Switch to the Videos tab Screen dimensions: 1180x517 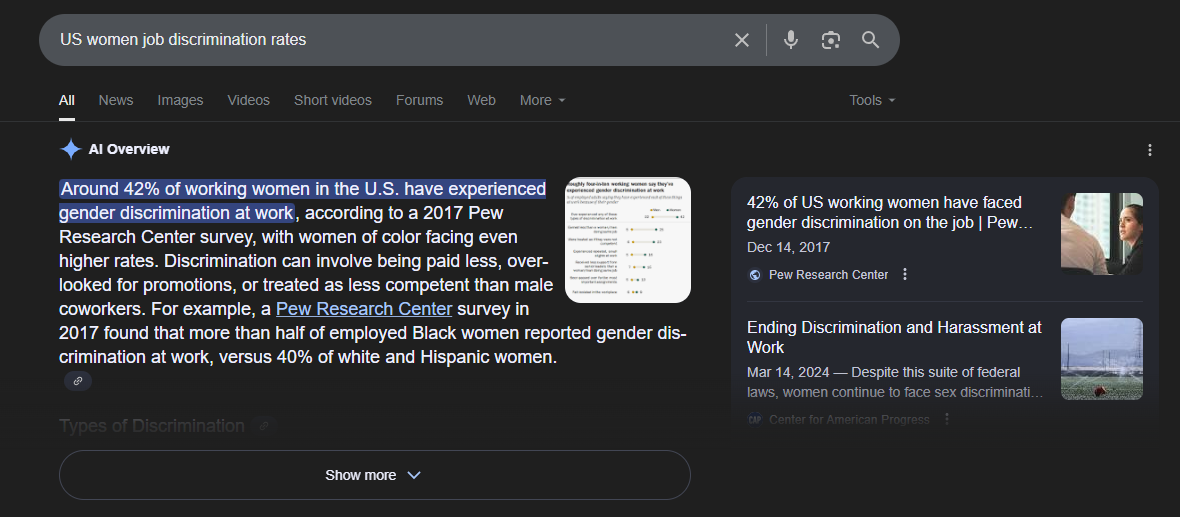coord(248,100)
